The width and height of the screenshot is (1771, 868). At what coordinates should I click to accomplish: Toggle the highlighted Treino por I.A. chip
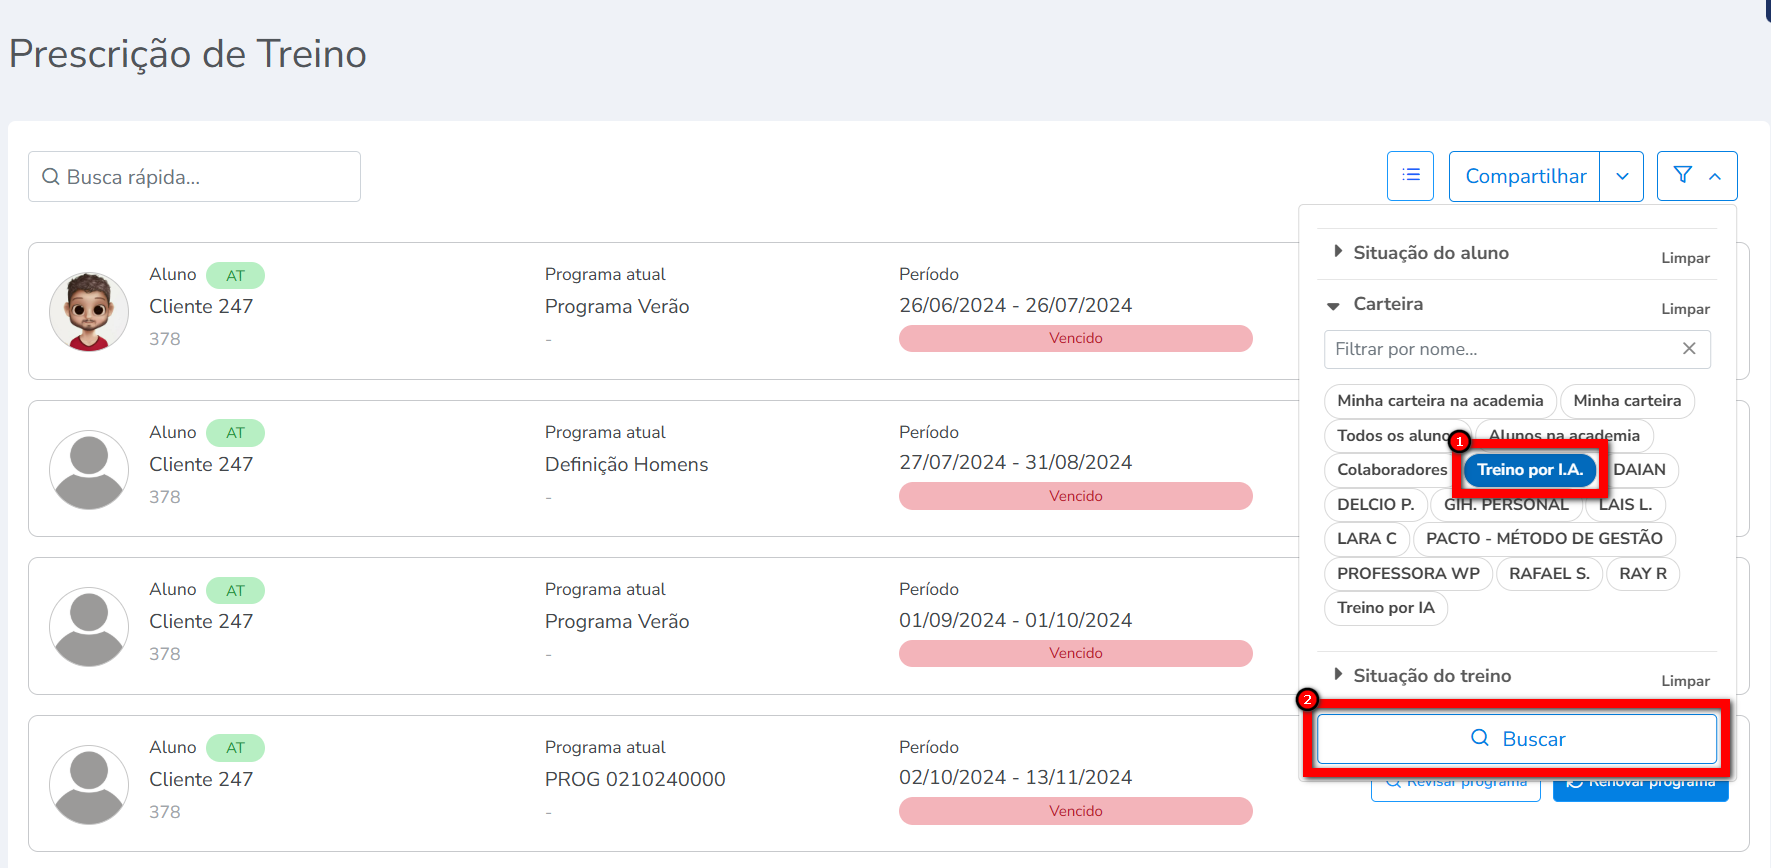click(x=1529, y=470)
